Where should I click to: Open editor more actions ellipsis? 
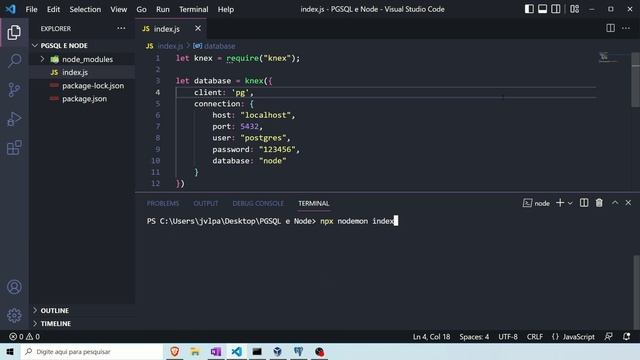tap(626, 28)
